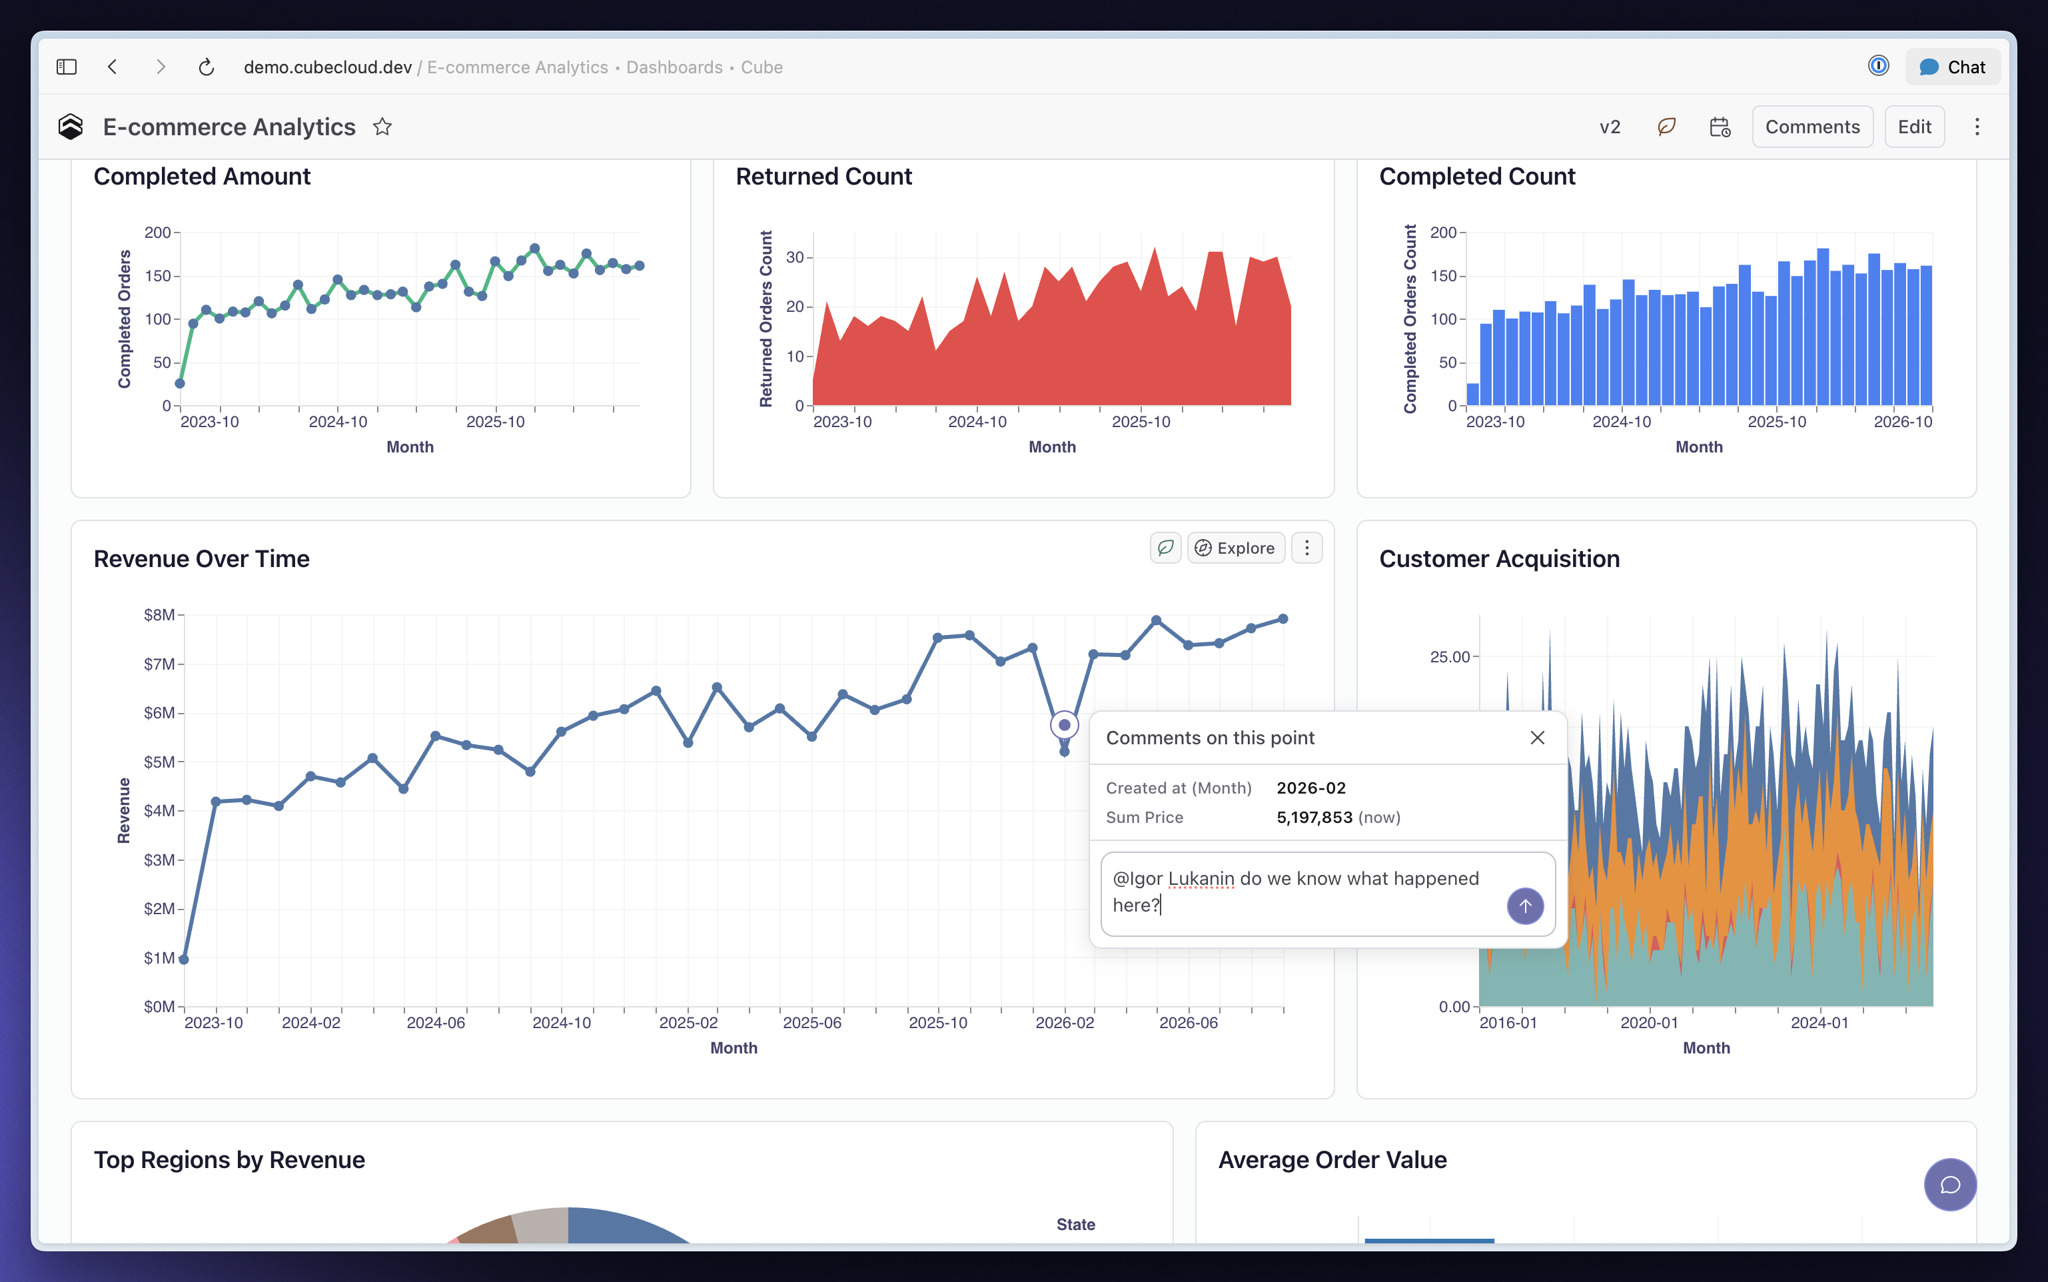Click the 2026-02 value in the popup
Image resolution: width=2048 pixels, height=1282 pixels.
pos(1311,788)
